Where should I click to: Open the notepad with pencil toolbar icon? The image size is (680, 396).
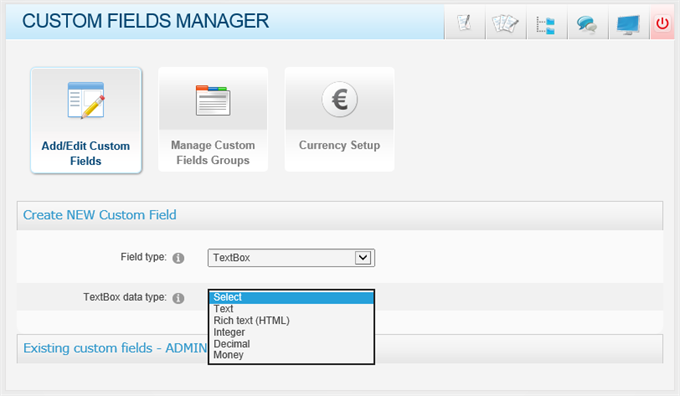click(464, 23)
